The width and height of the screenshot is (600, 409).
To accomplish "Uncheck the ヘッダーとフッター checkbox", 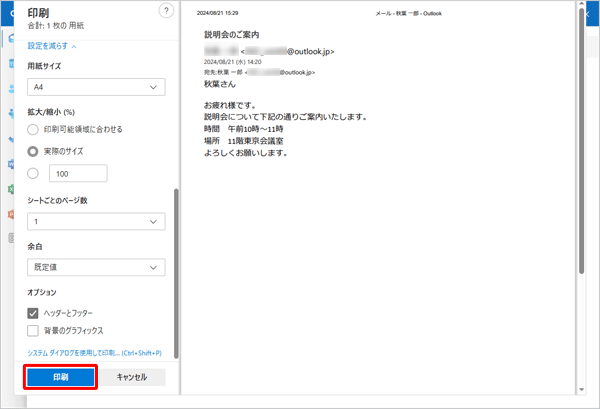I will tap(33, 313).
